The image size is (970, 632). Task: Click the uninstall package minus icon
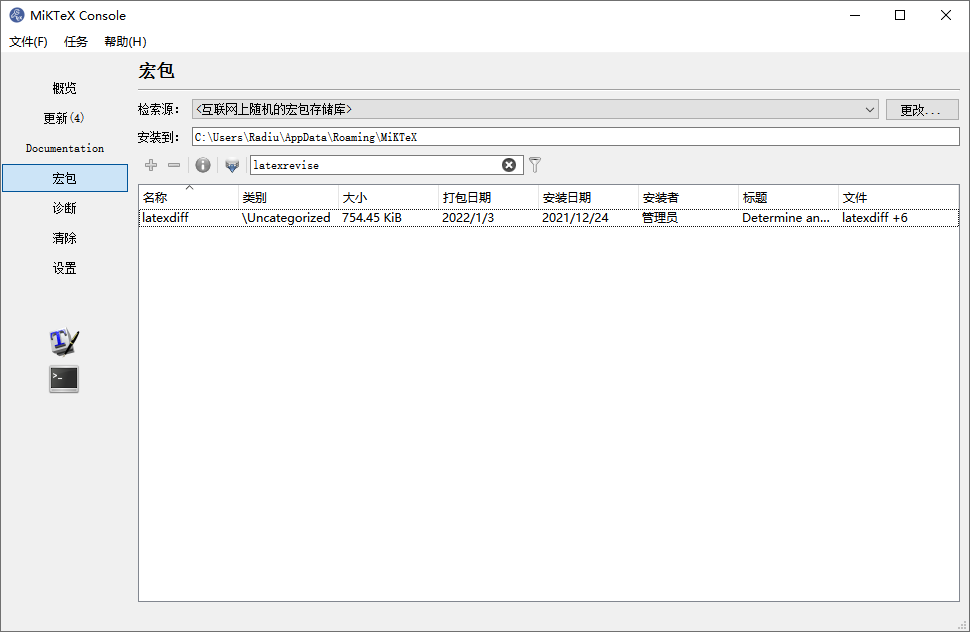tap(174, 165)
